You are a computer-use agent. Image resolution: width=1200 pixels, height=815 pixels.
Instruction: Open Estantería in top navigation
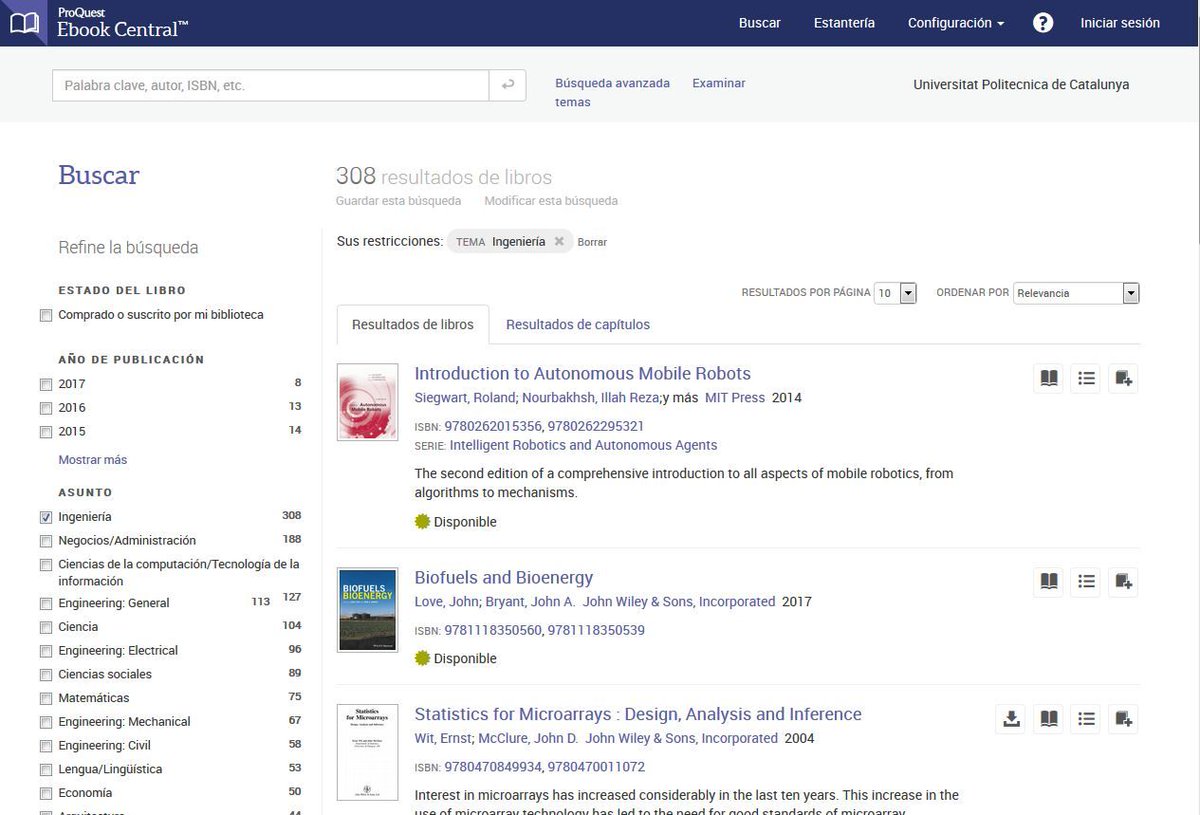pos(844,23)
